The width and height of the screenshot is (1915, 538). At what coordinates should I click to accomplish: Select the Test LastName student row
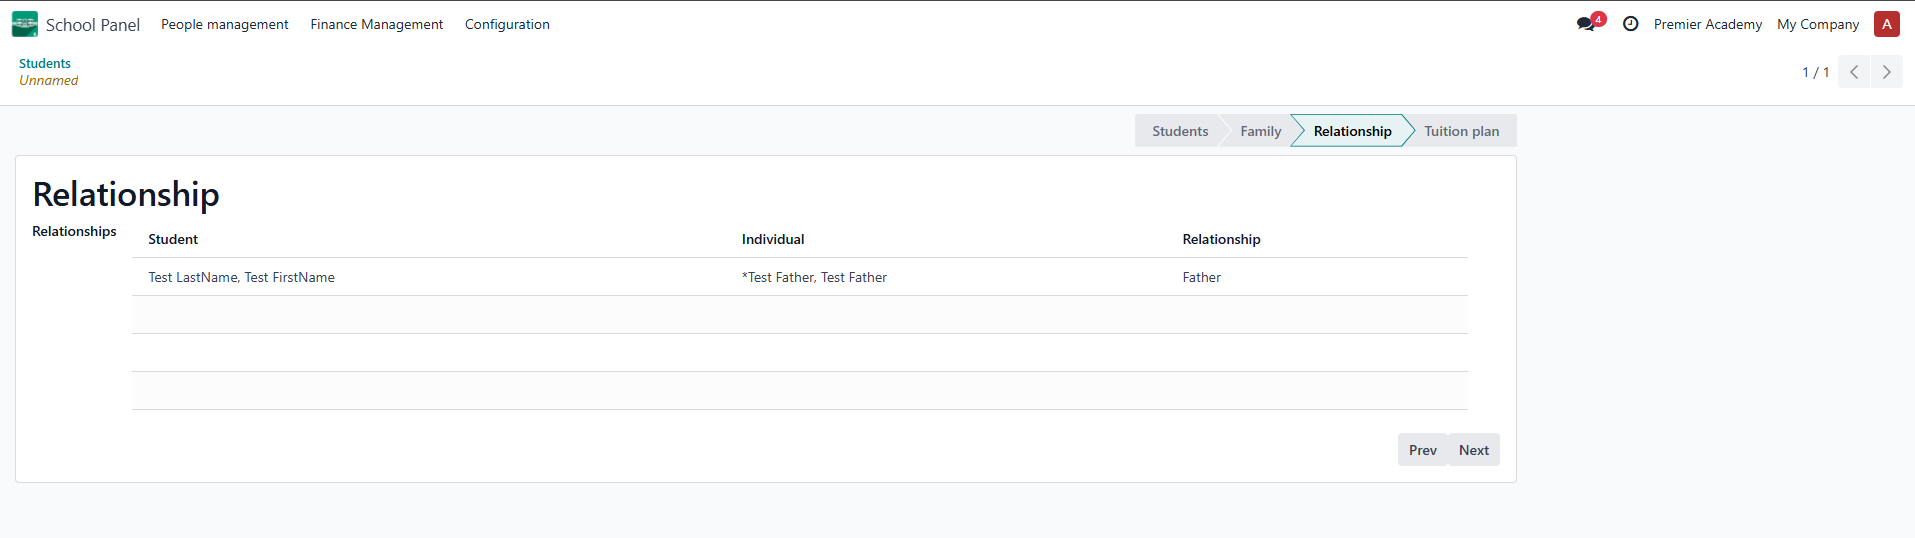coord(241,277)
